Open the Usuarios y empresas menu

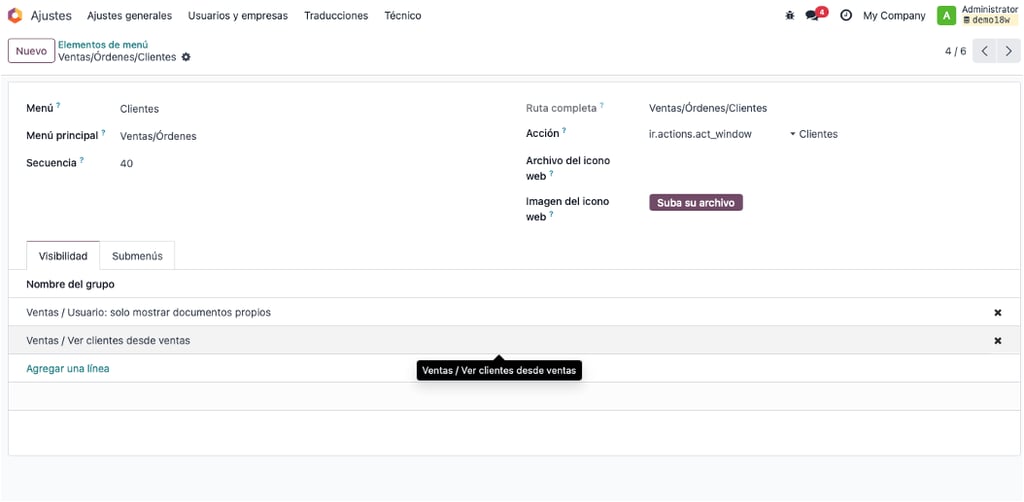click(238, 16)
